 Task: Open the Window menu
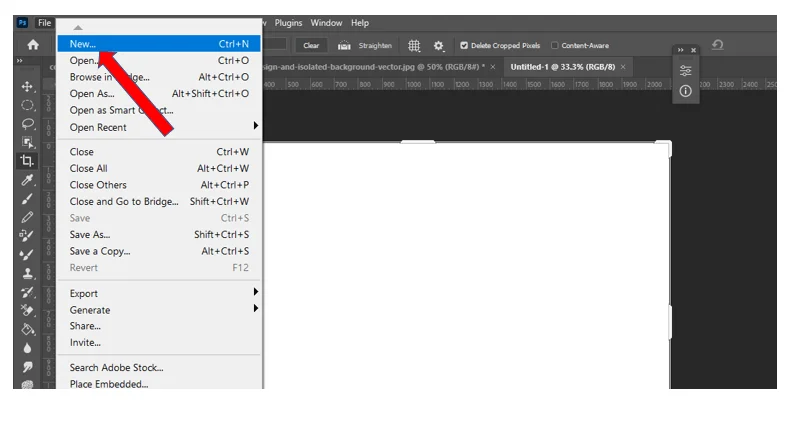(326, 23)
